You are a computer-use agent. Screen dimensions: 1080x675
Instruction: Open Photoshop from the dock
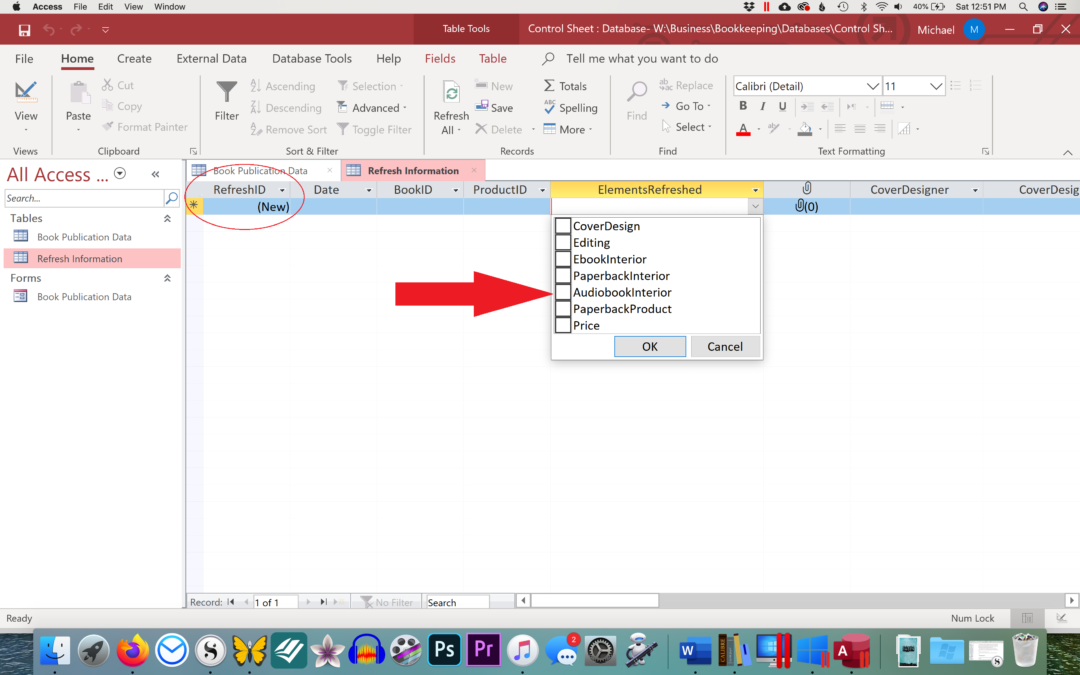(444, 650)
